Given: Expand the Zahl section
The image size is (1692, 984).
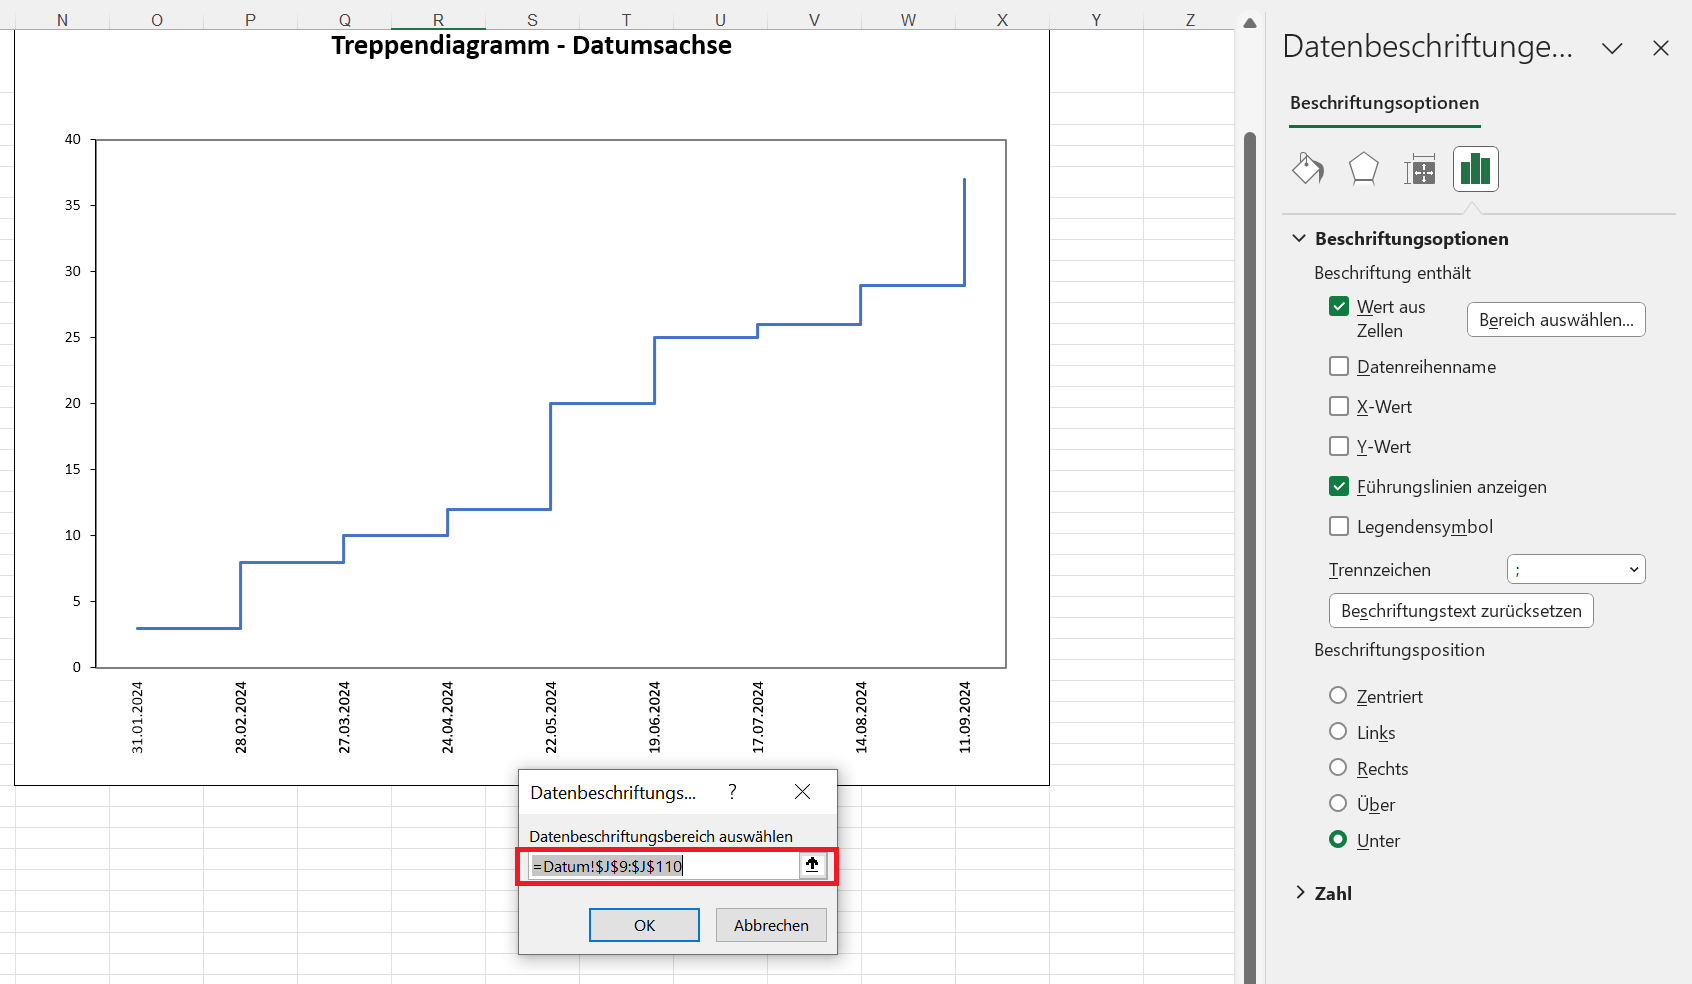Looking at the screenshot, I should click(x=1300, y=893).
